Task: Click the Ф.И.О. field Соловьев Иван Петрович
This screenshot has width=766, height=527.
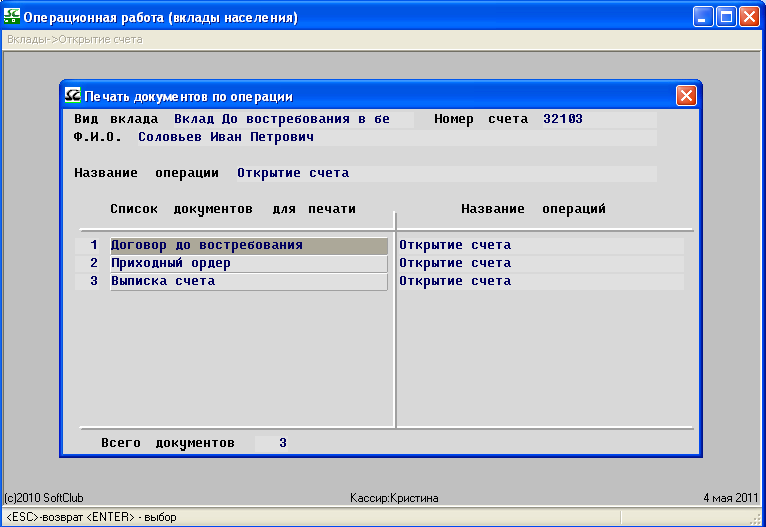Action: [x=397, y=137]
